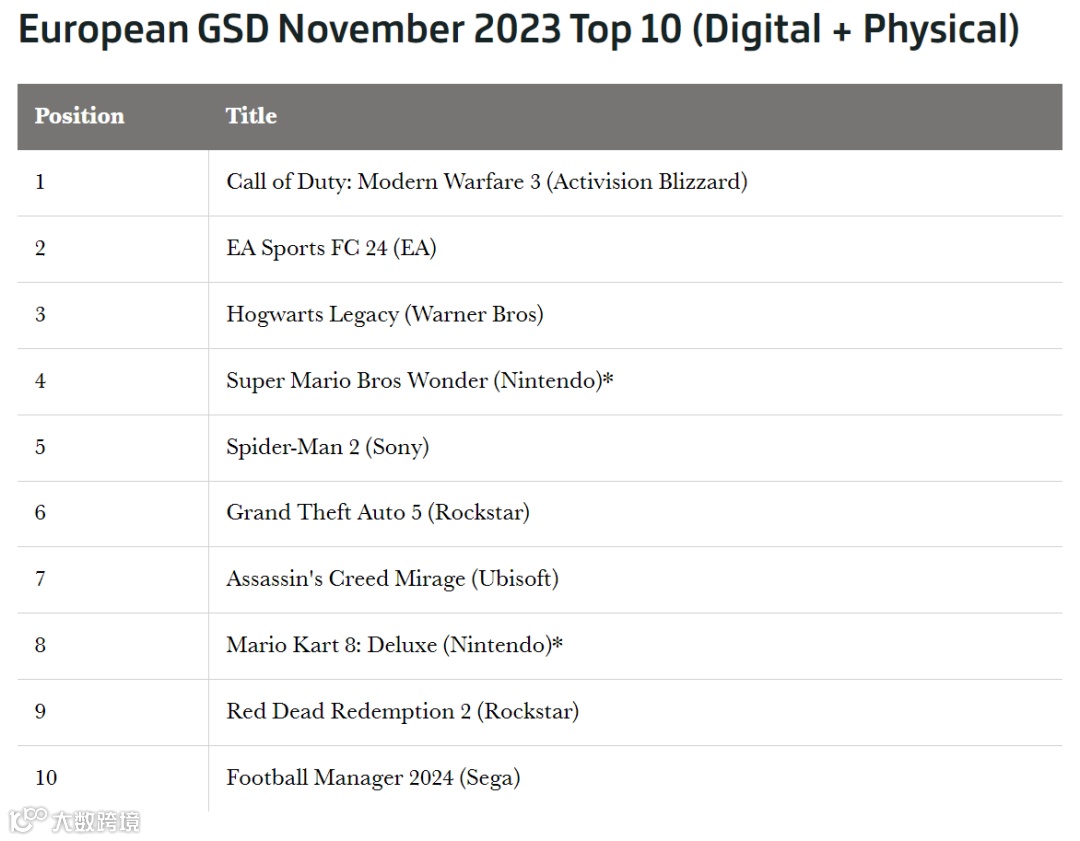Viewport: 1080px width, 841px height.
Task: Click the asterisk after Super Mario Bros Wonder
Action: point(608,377)
